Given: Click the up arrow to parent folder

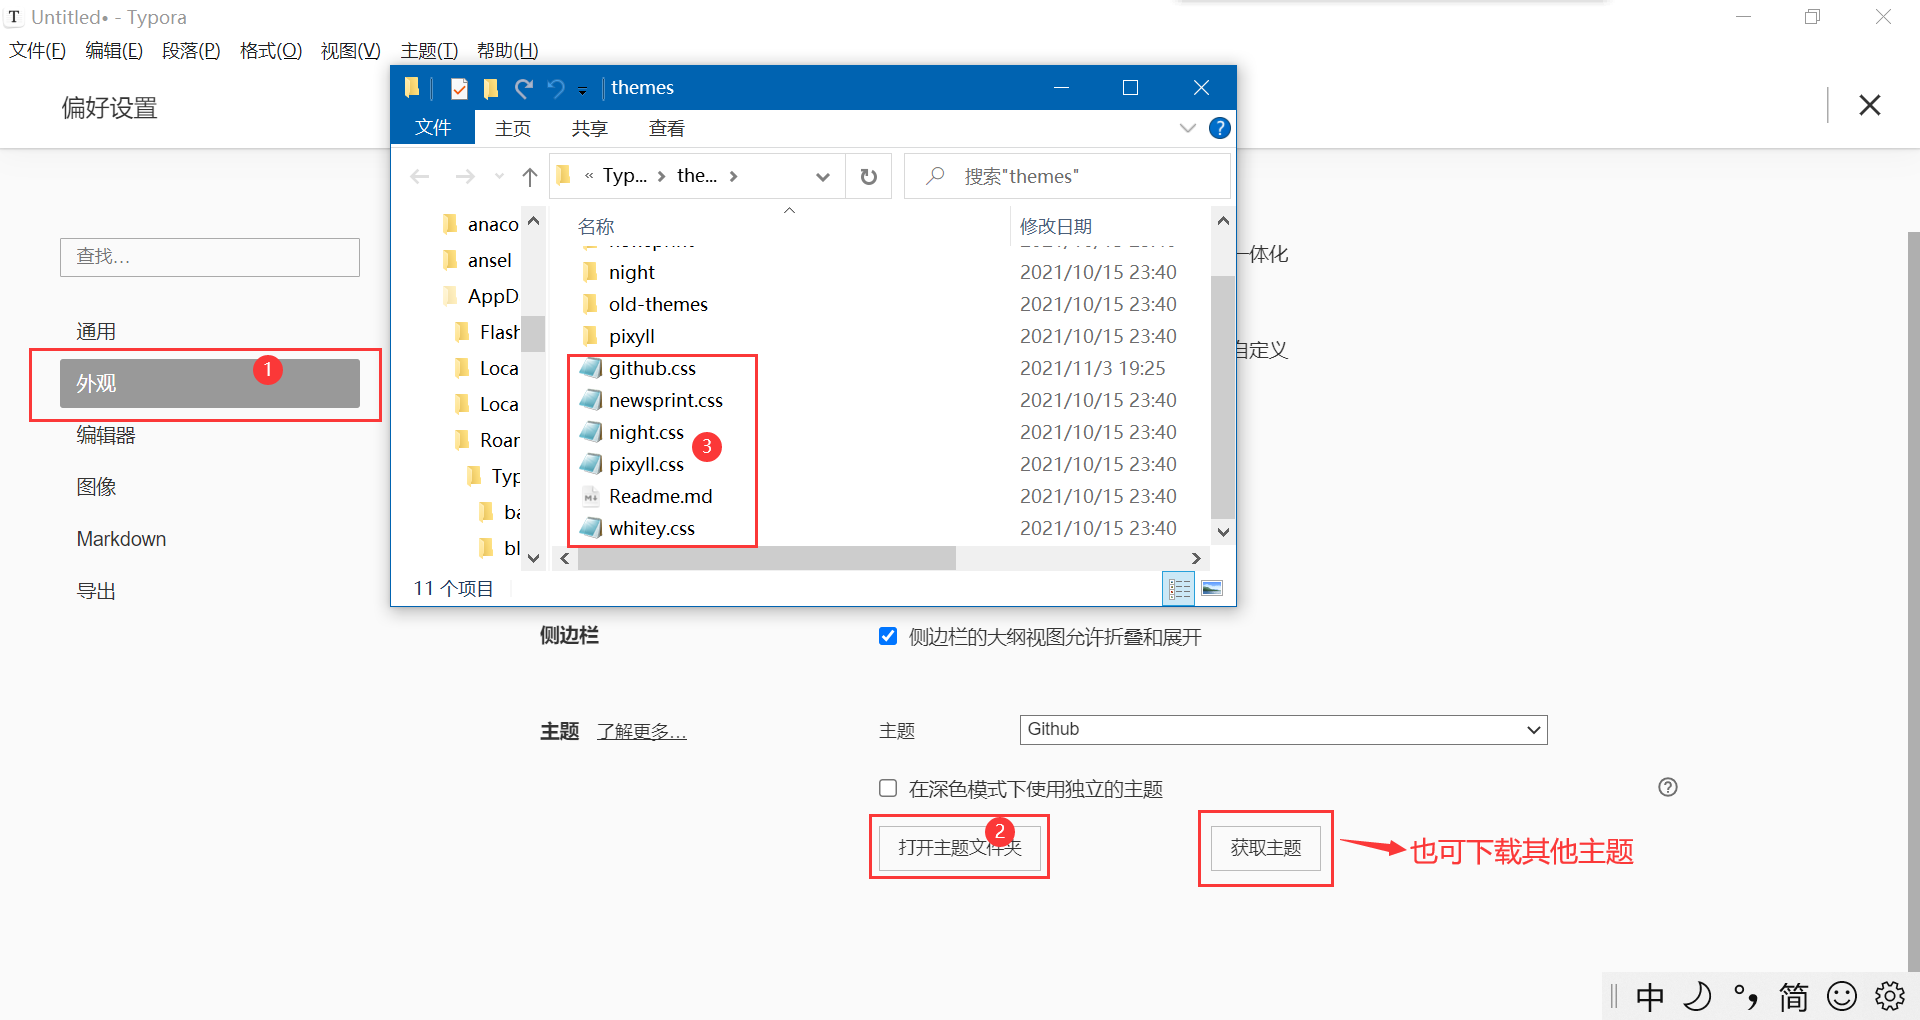Looking at the screenshot, I should tap(529, 176).
